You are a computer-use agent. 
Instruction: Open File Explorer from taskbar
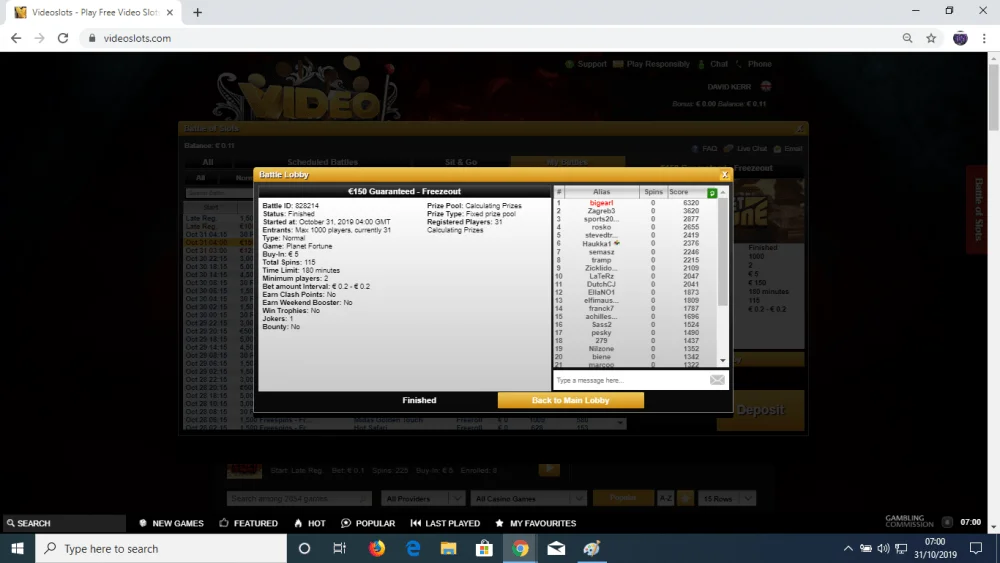tap(448, 548)
